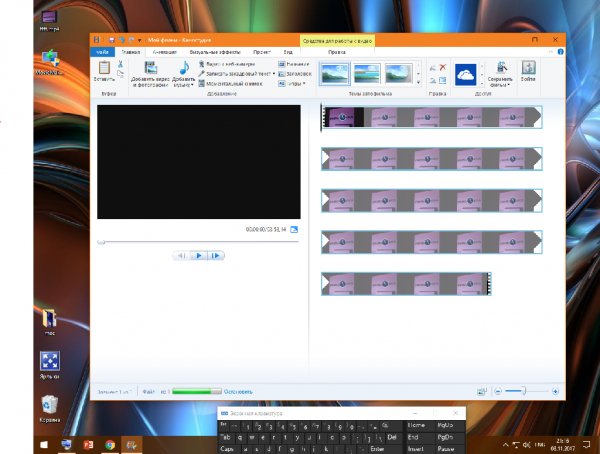Click the Save movie icon
The image size is (600, 454).
pyautogui.click(x=501, y=68)
